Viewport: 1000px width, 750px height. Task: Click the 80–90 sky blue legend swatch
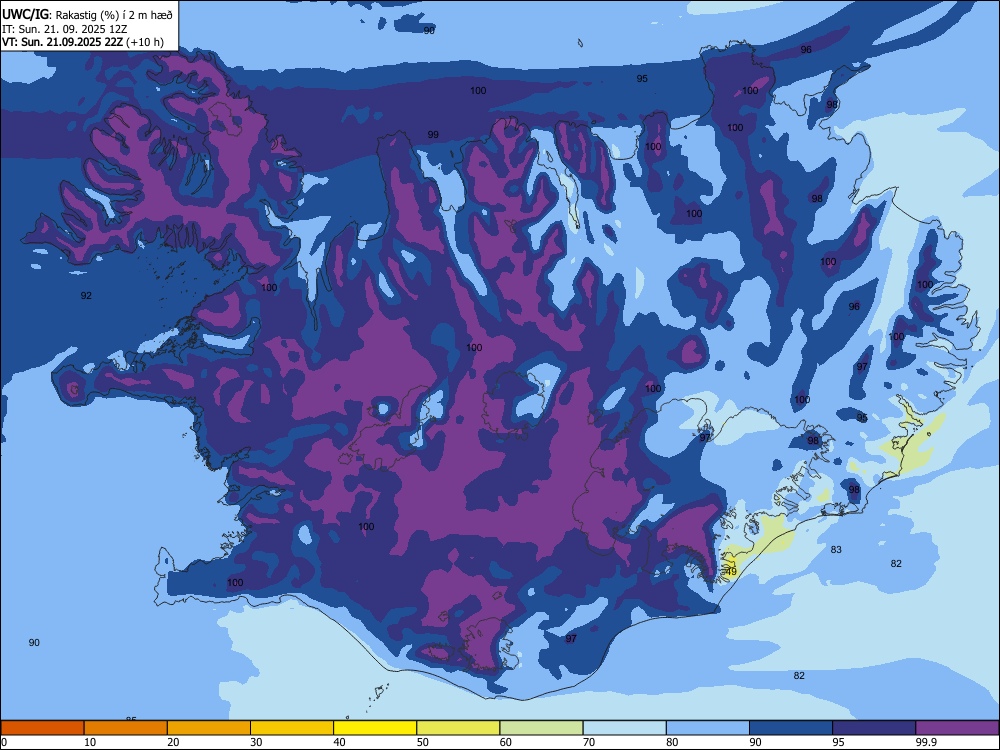pos(708,728)
